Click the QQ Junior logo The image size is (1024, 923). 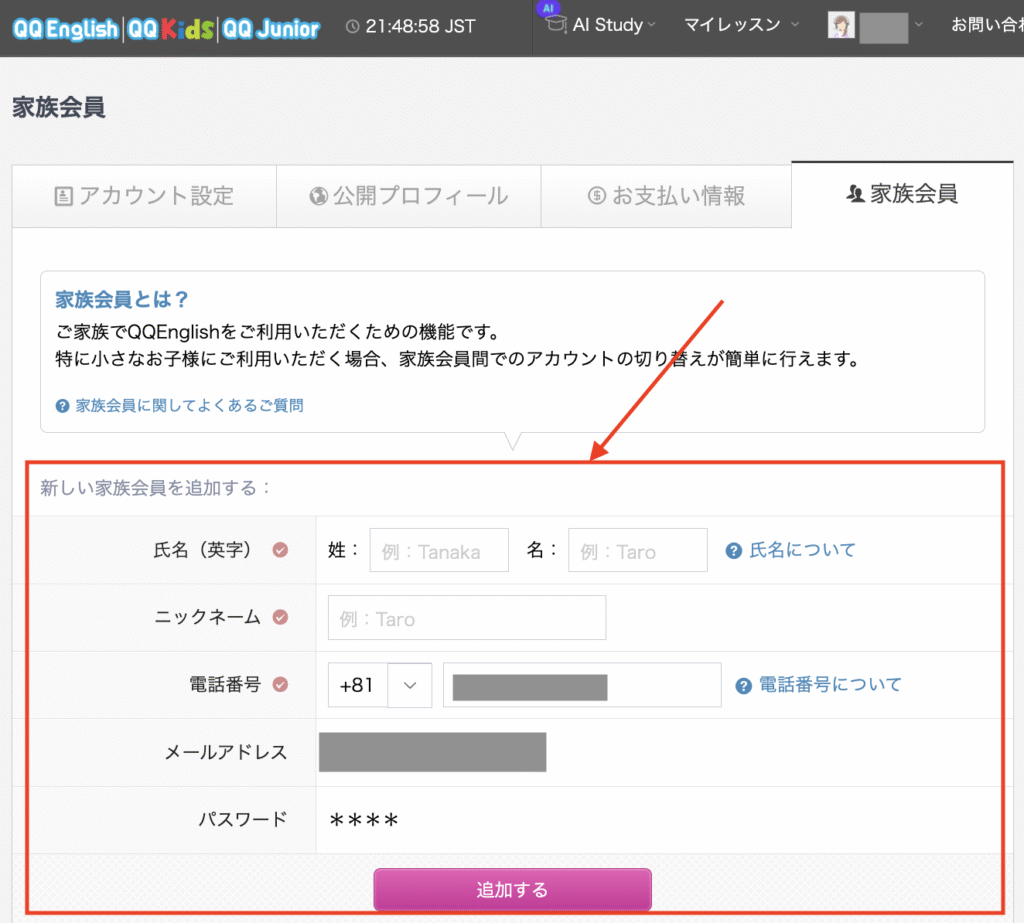click(x=271, y=28)
